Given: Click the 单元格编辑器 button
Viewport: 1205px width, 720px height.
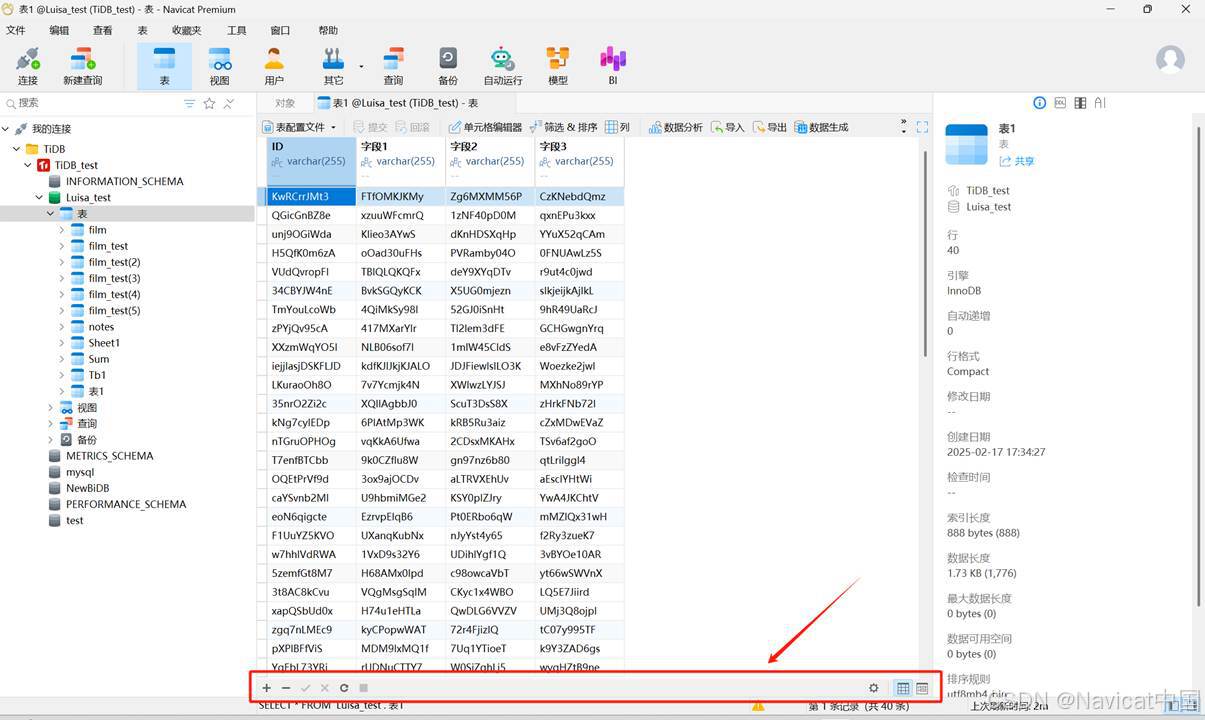Looking at the screenshot, I should click(485, 127).
